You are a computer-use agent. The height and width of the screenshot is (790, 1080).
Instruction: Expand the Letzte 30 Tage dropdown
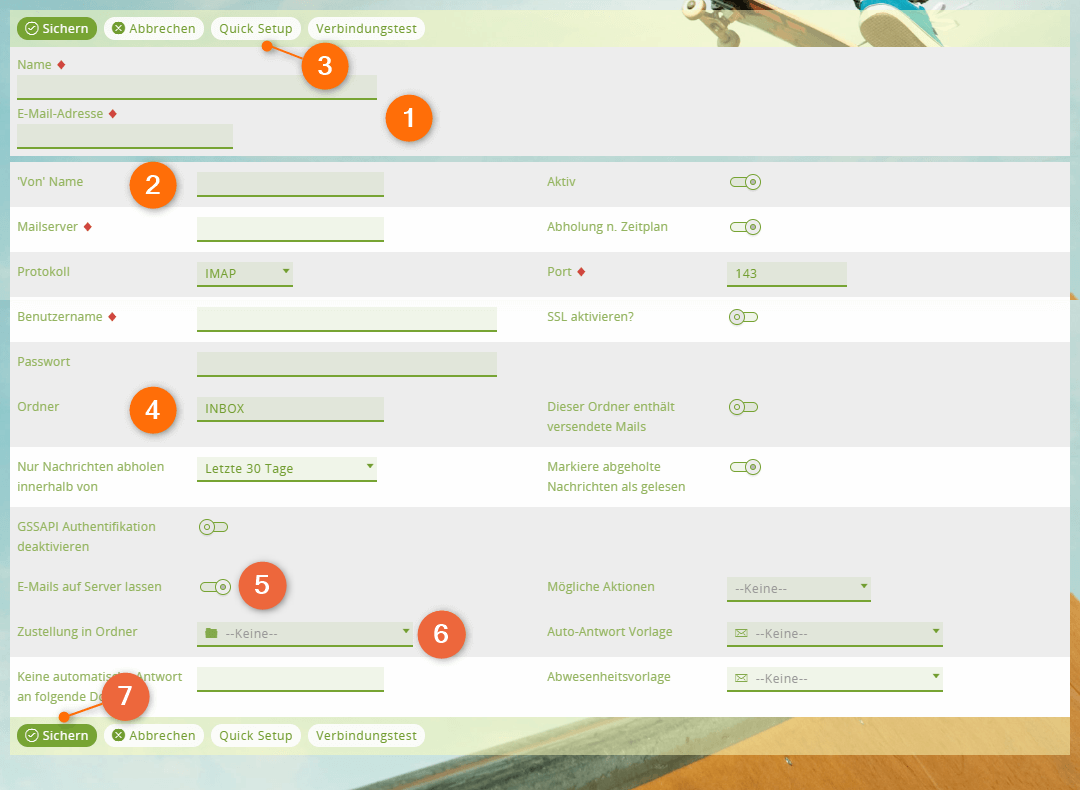pyautogui.click(x=286, y=468)
